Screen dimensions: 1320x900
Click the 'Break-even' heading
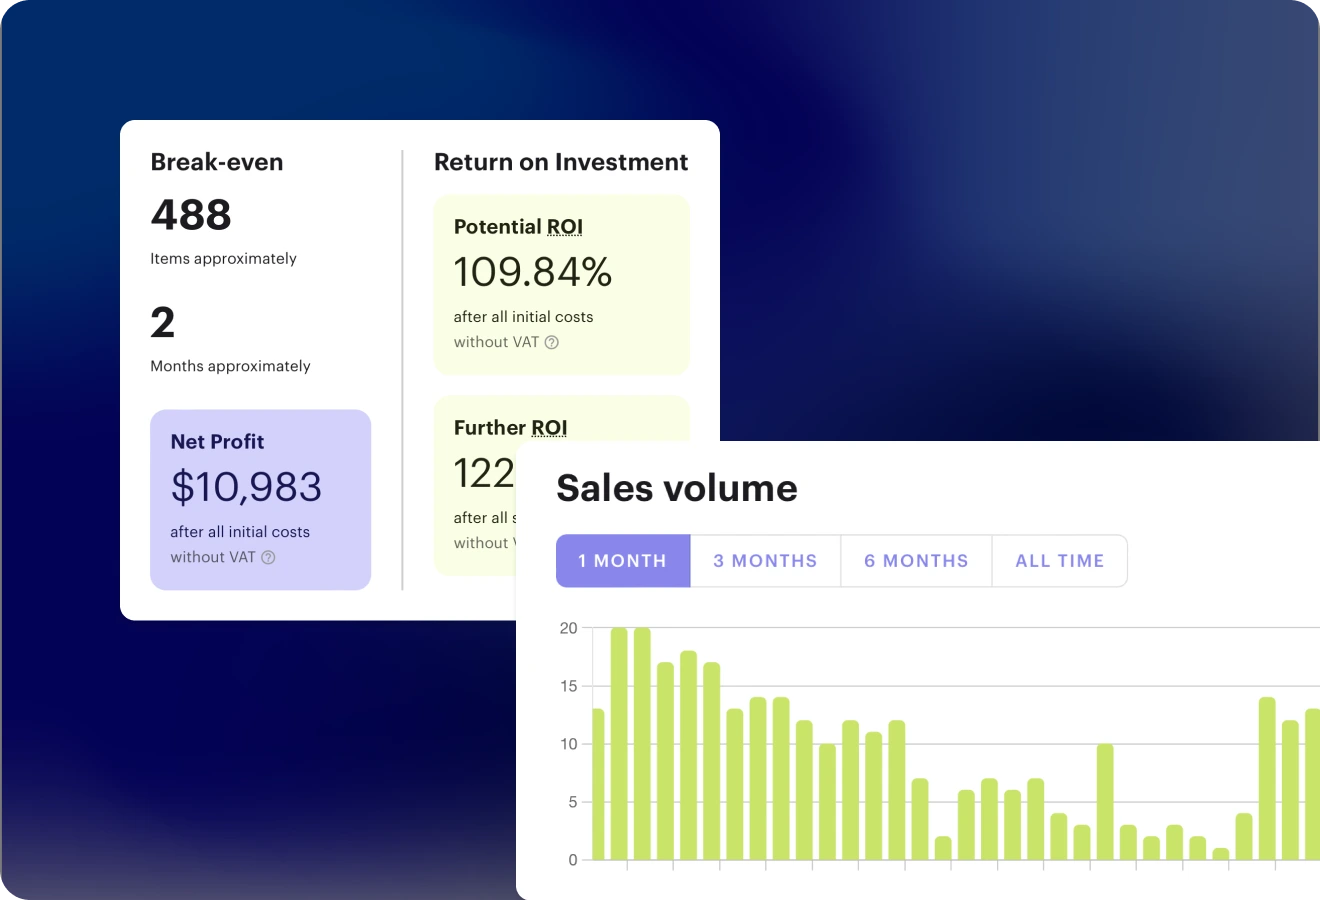(x=217, y=162)
